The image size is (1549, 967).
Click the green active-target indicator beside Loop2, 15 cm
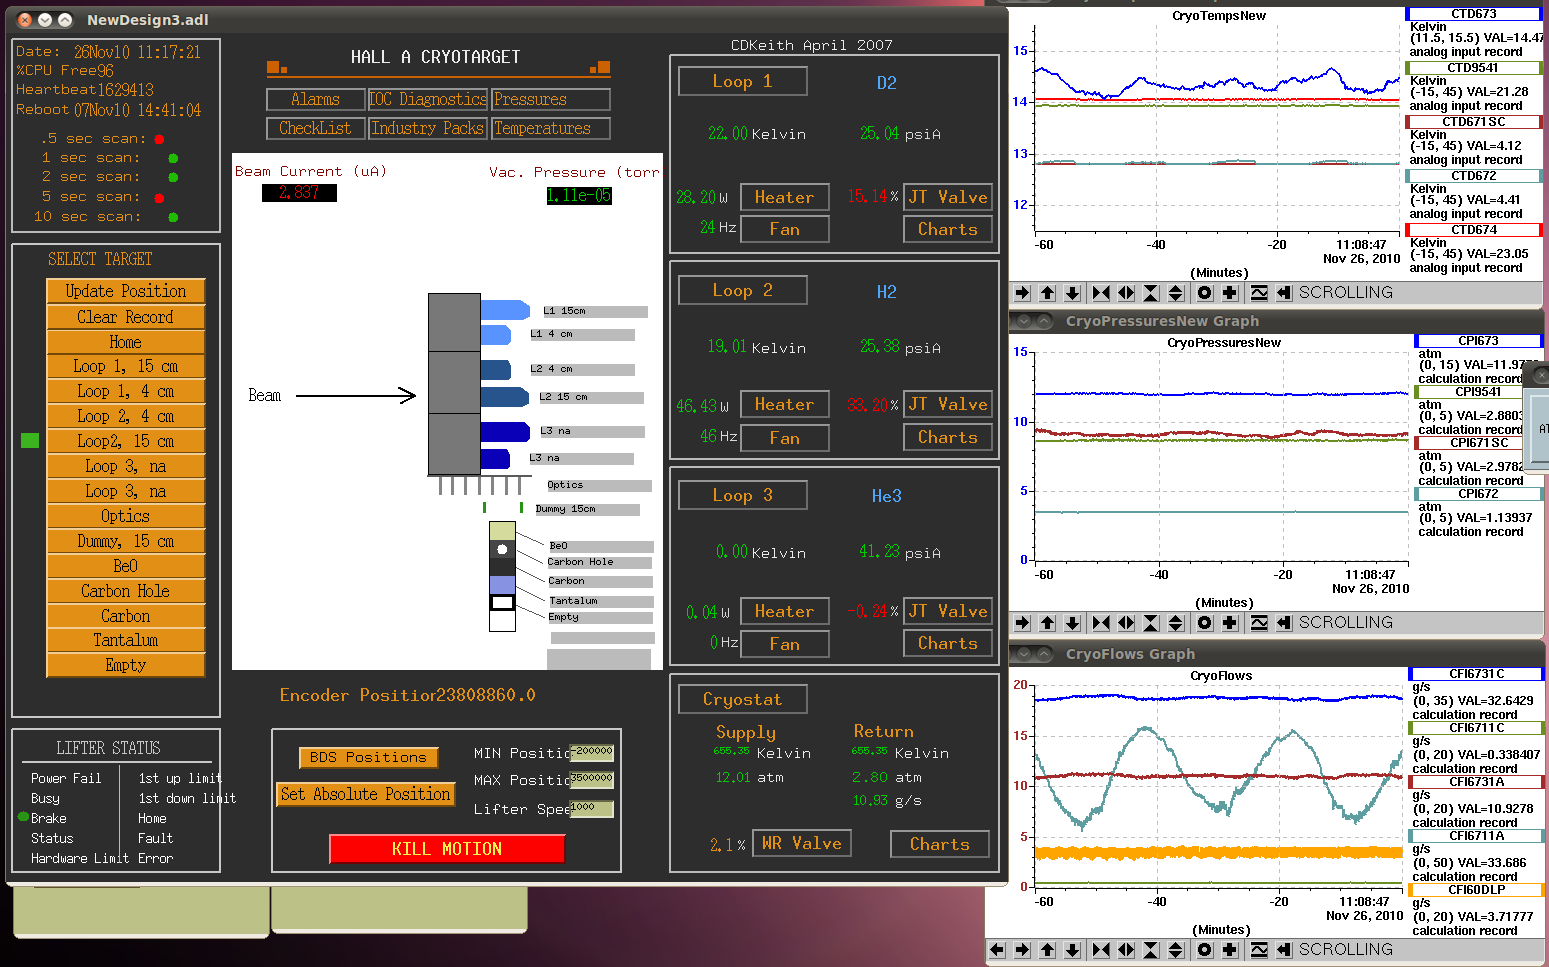click(x=30, y=441)
